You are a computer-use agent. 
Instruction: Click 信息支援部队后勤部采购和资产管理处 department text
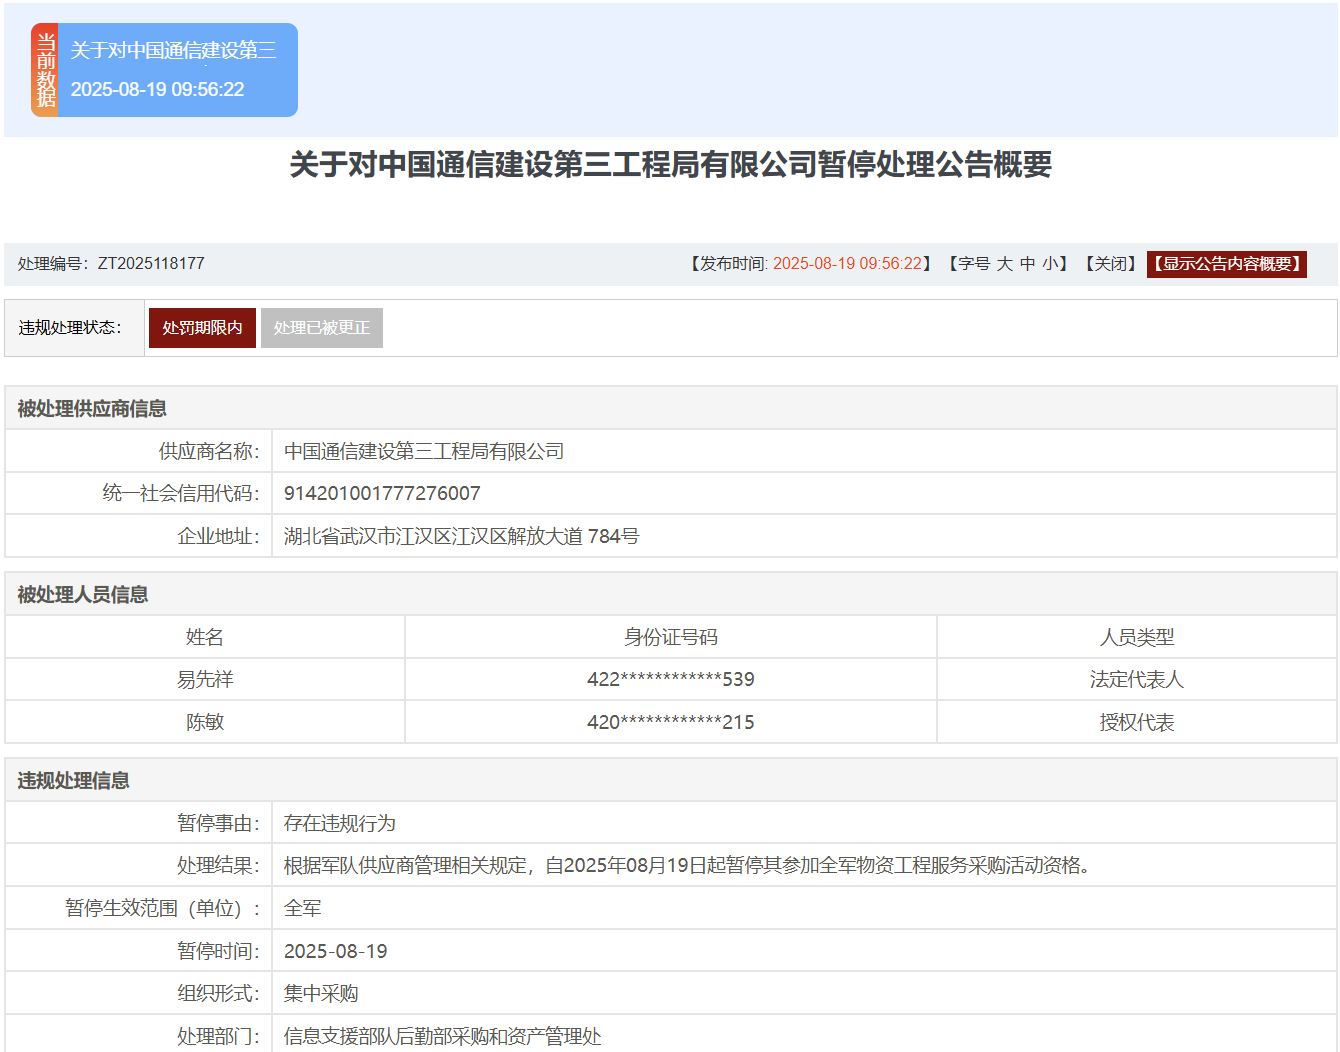[x=443, y=1037]
